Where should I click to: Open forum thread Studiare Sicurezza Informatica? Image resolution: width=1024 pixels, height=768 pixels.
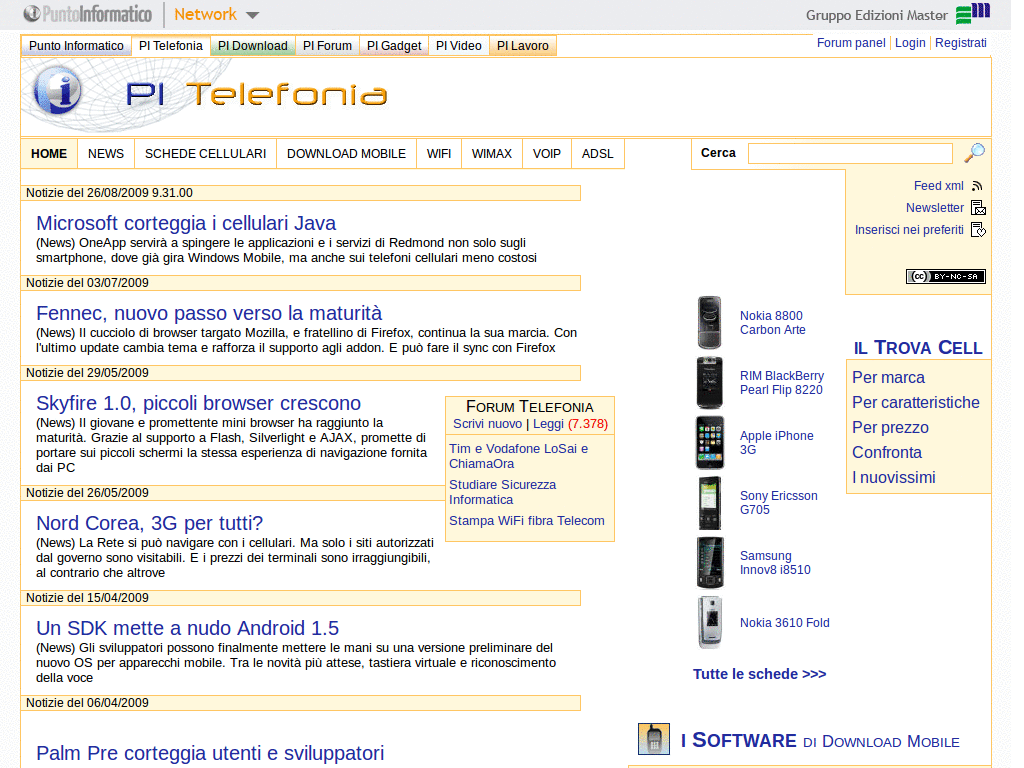502,492
